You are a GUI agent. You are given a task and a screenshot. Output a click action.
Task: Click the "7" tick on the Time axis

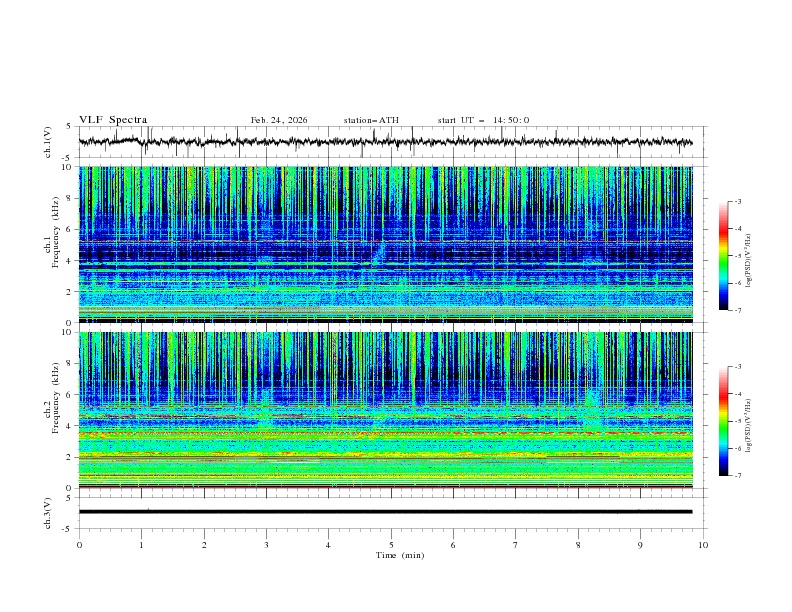pyautogui.click(x=516, y=545)
